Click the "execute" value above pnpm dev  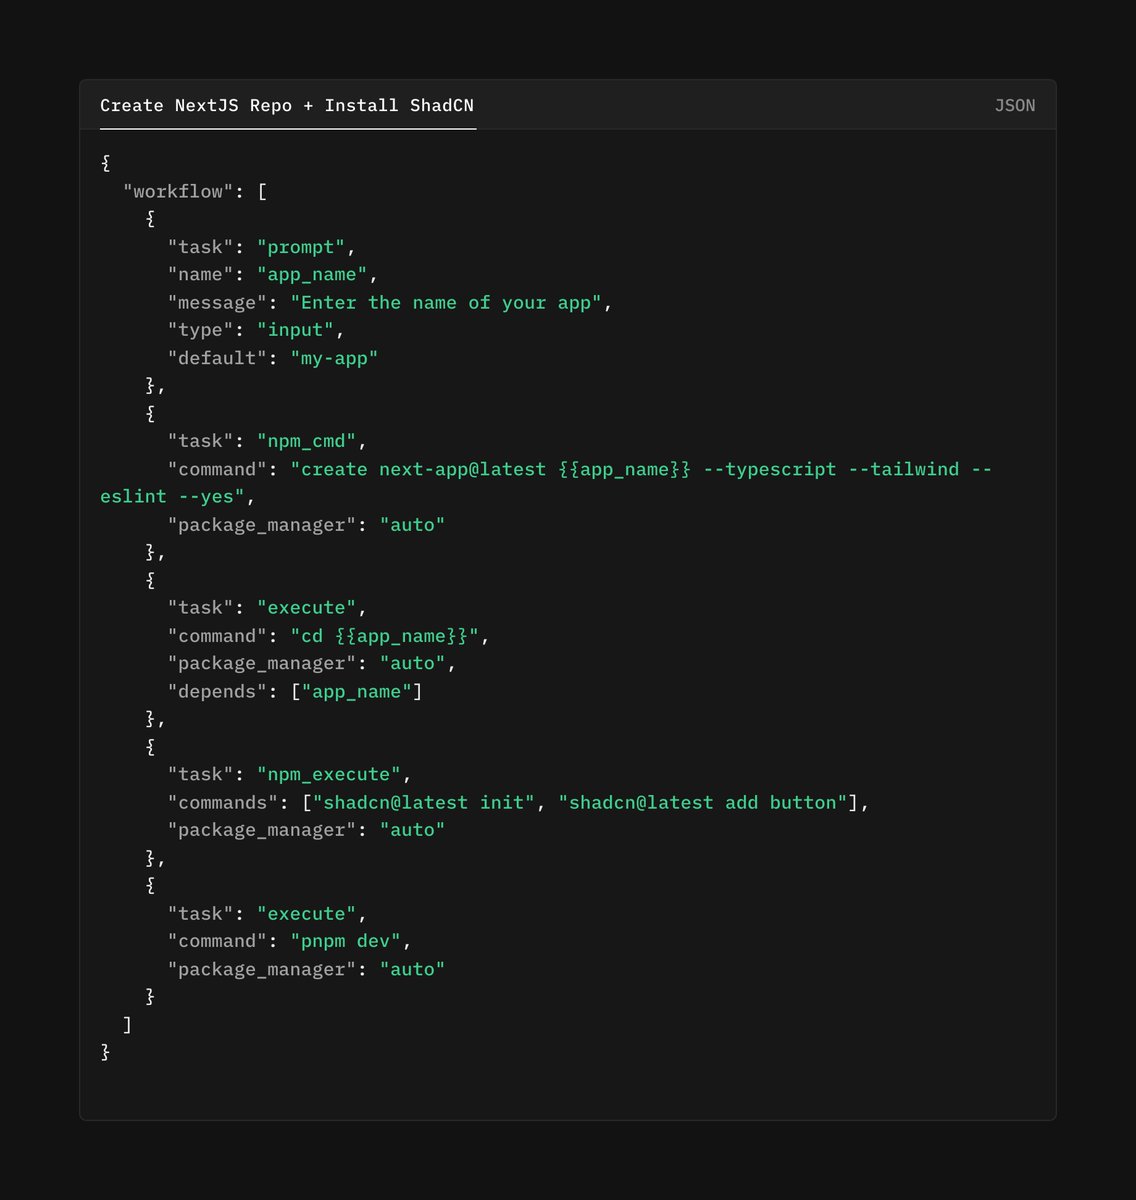[307, 914]
